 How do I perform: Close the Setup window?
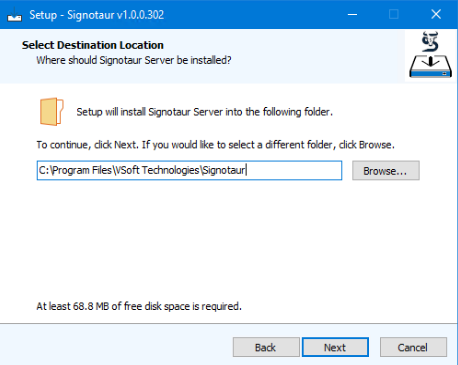[x=436, y=14]
